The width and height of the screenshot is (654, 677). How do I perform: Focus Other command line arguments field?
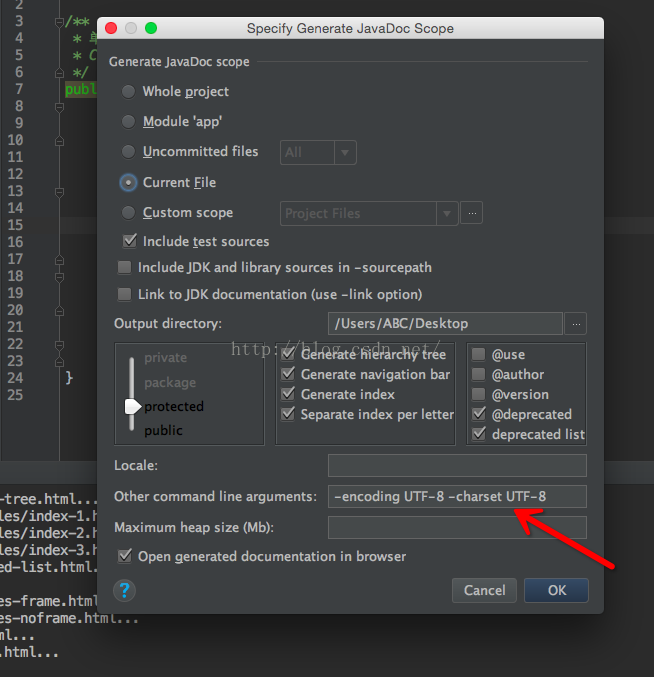(457, 497)
